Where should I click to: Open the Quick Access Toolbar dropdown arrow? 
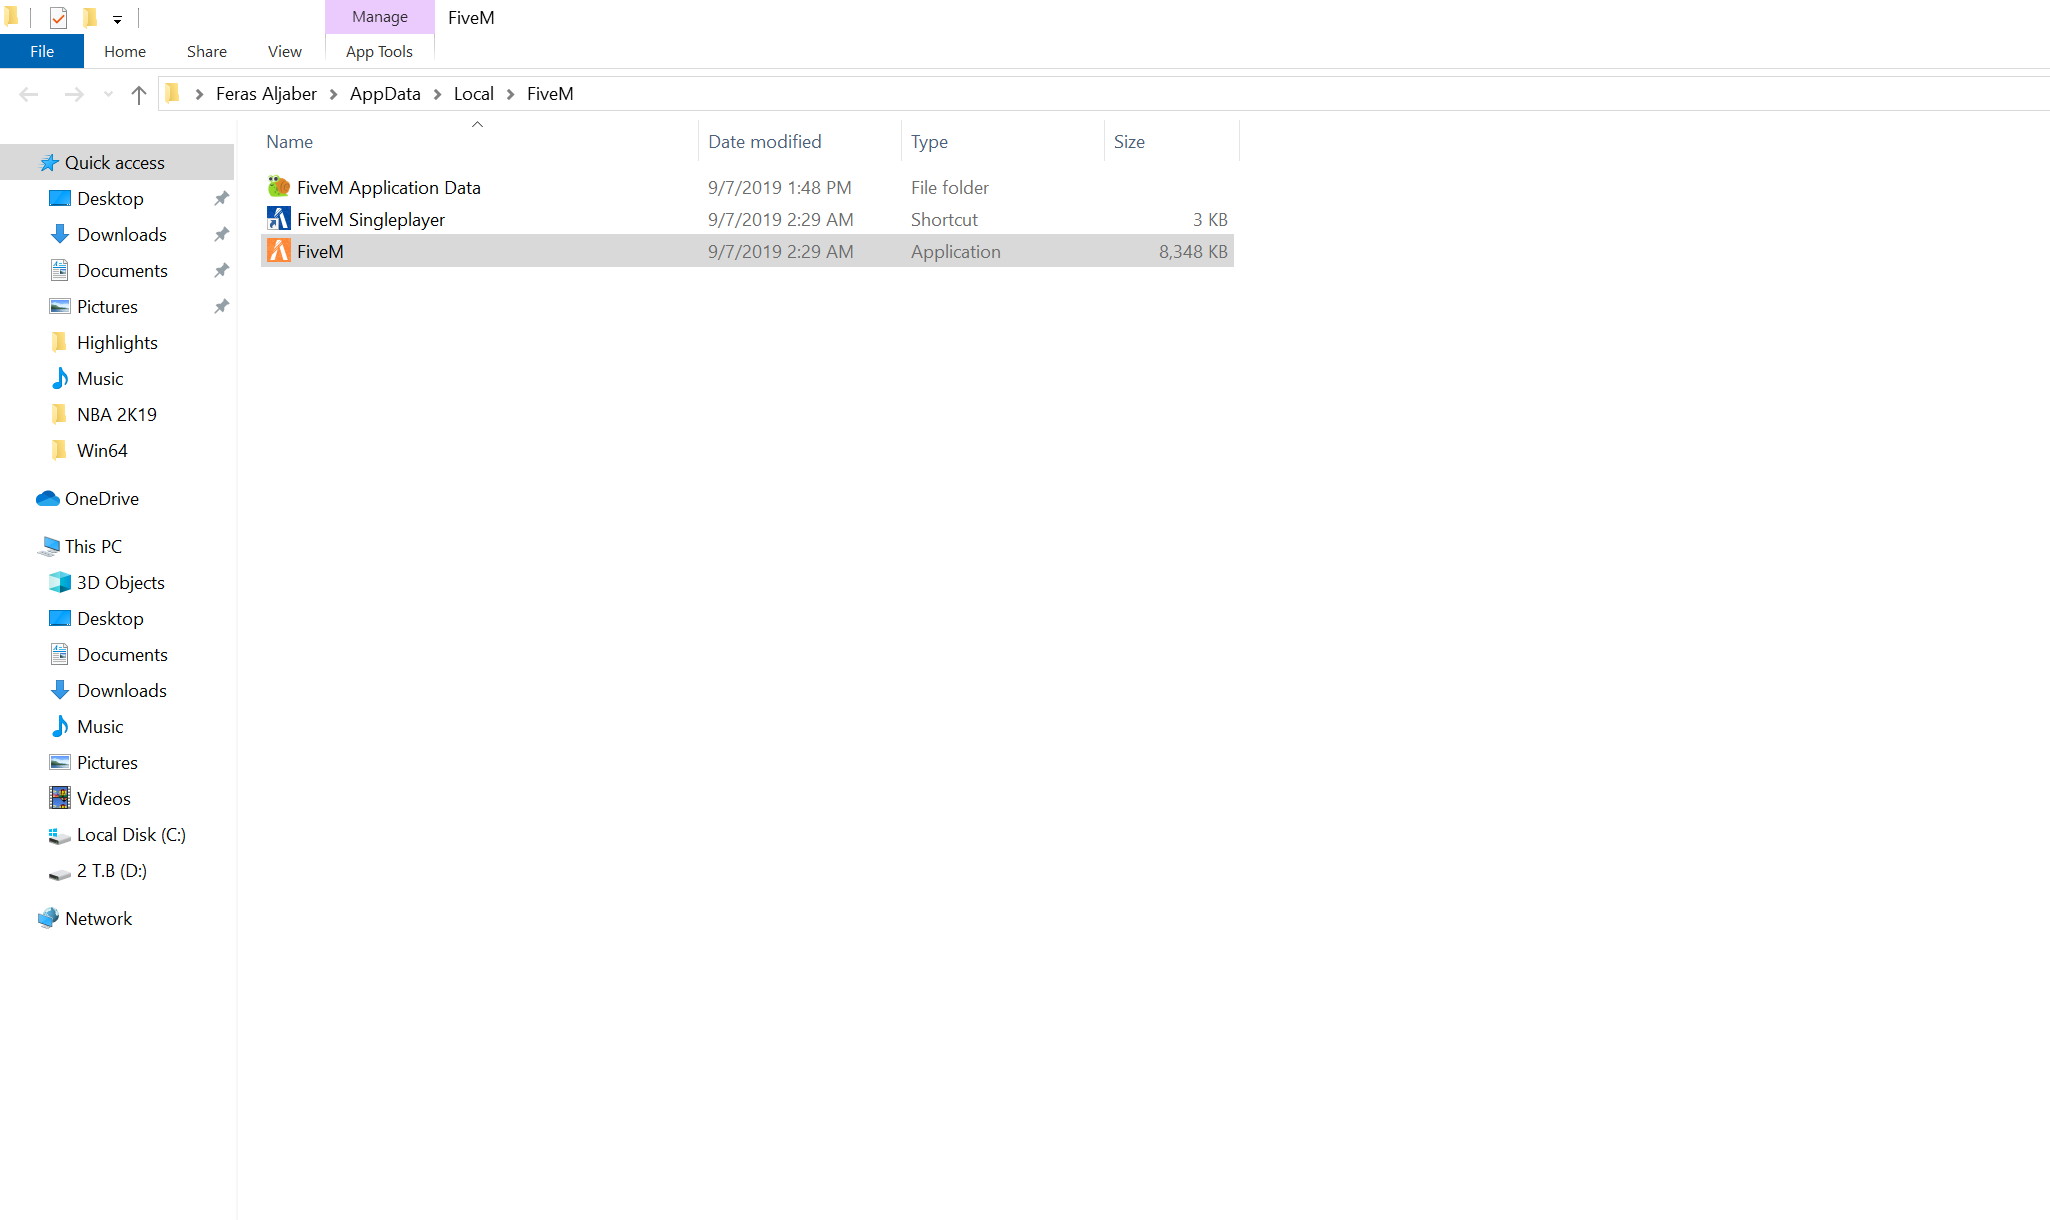(x=117, y=19)
